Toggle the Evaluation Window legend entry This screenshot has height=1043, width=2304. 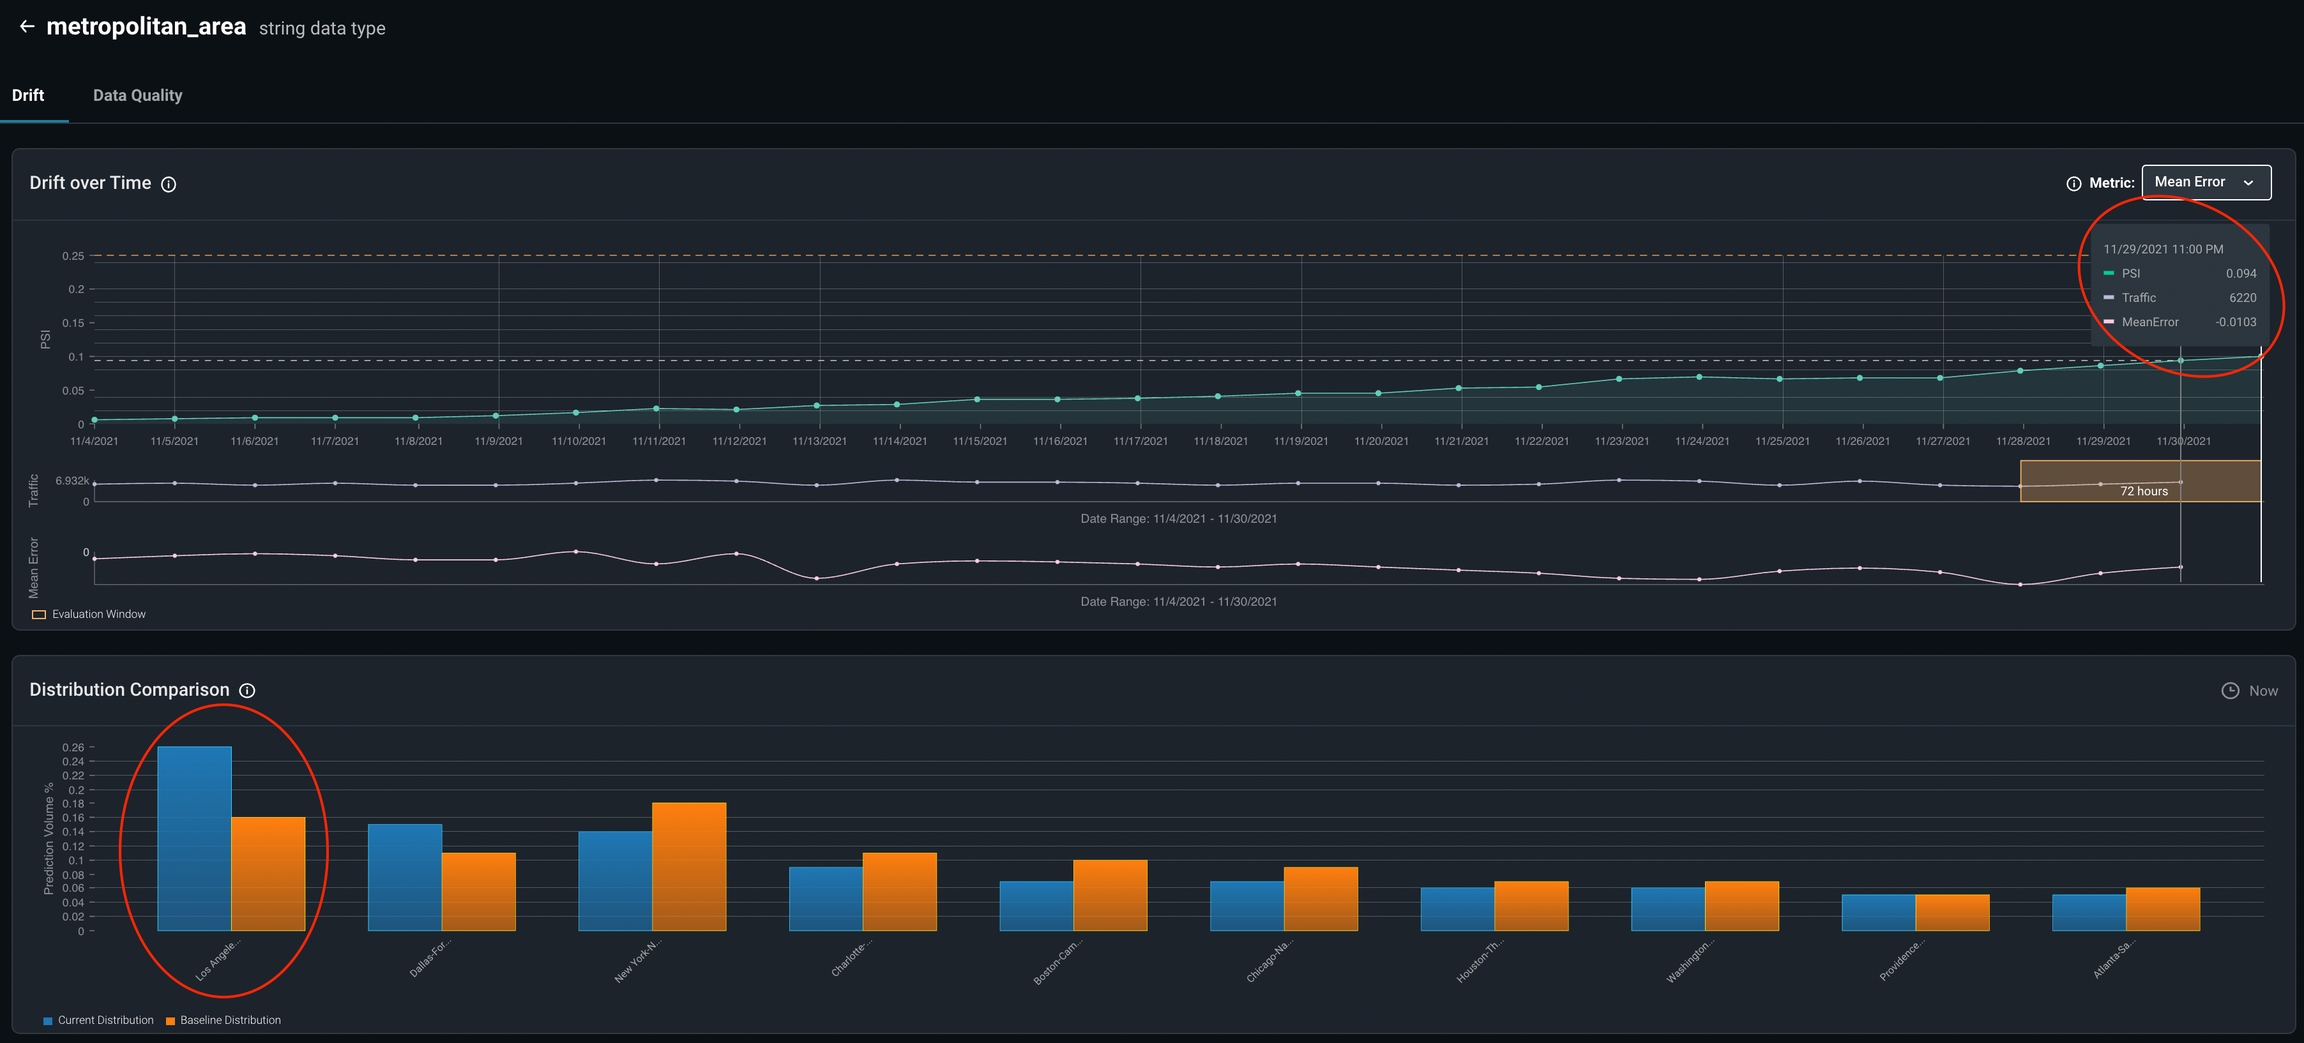tap(88, 614)
